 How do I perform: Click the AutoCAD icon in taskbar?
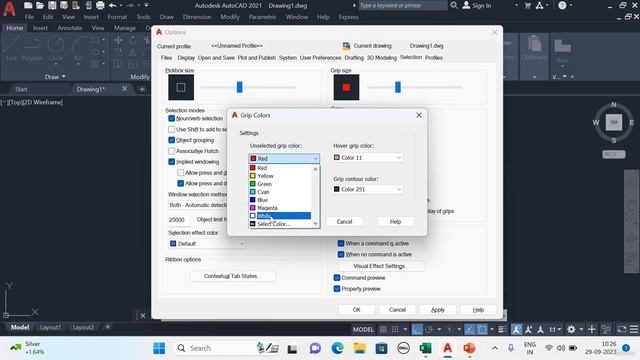[447, 348]
